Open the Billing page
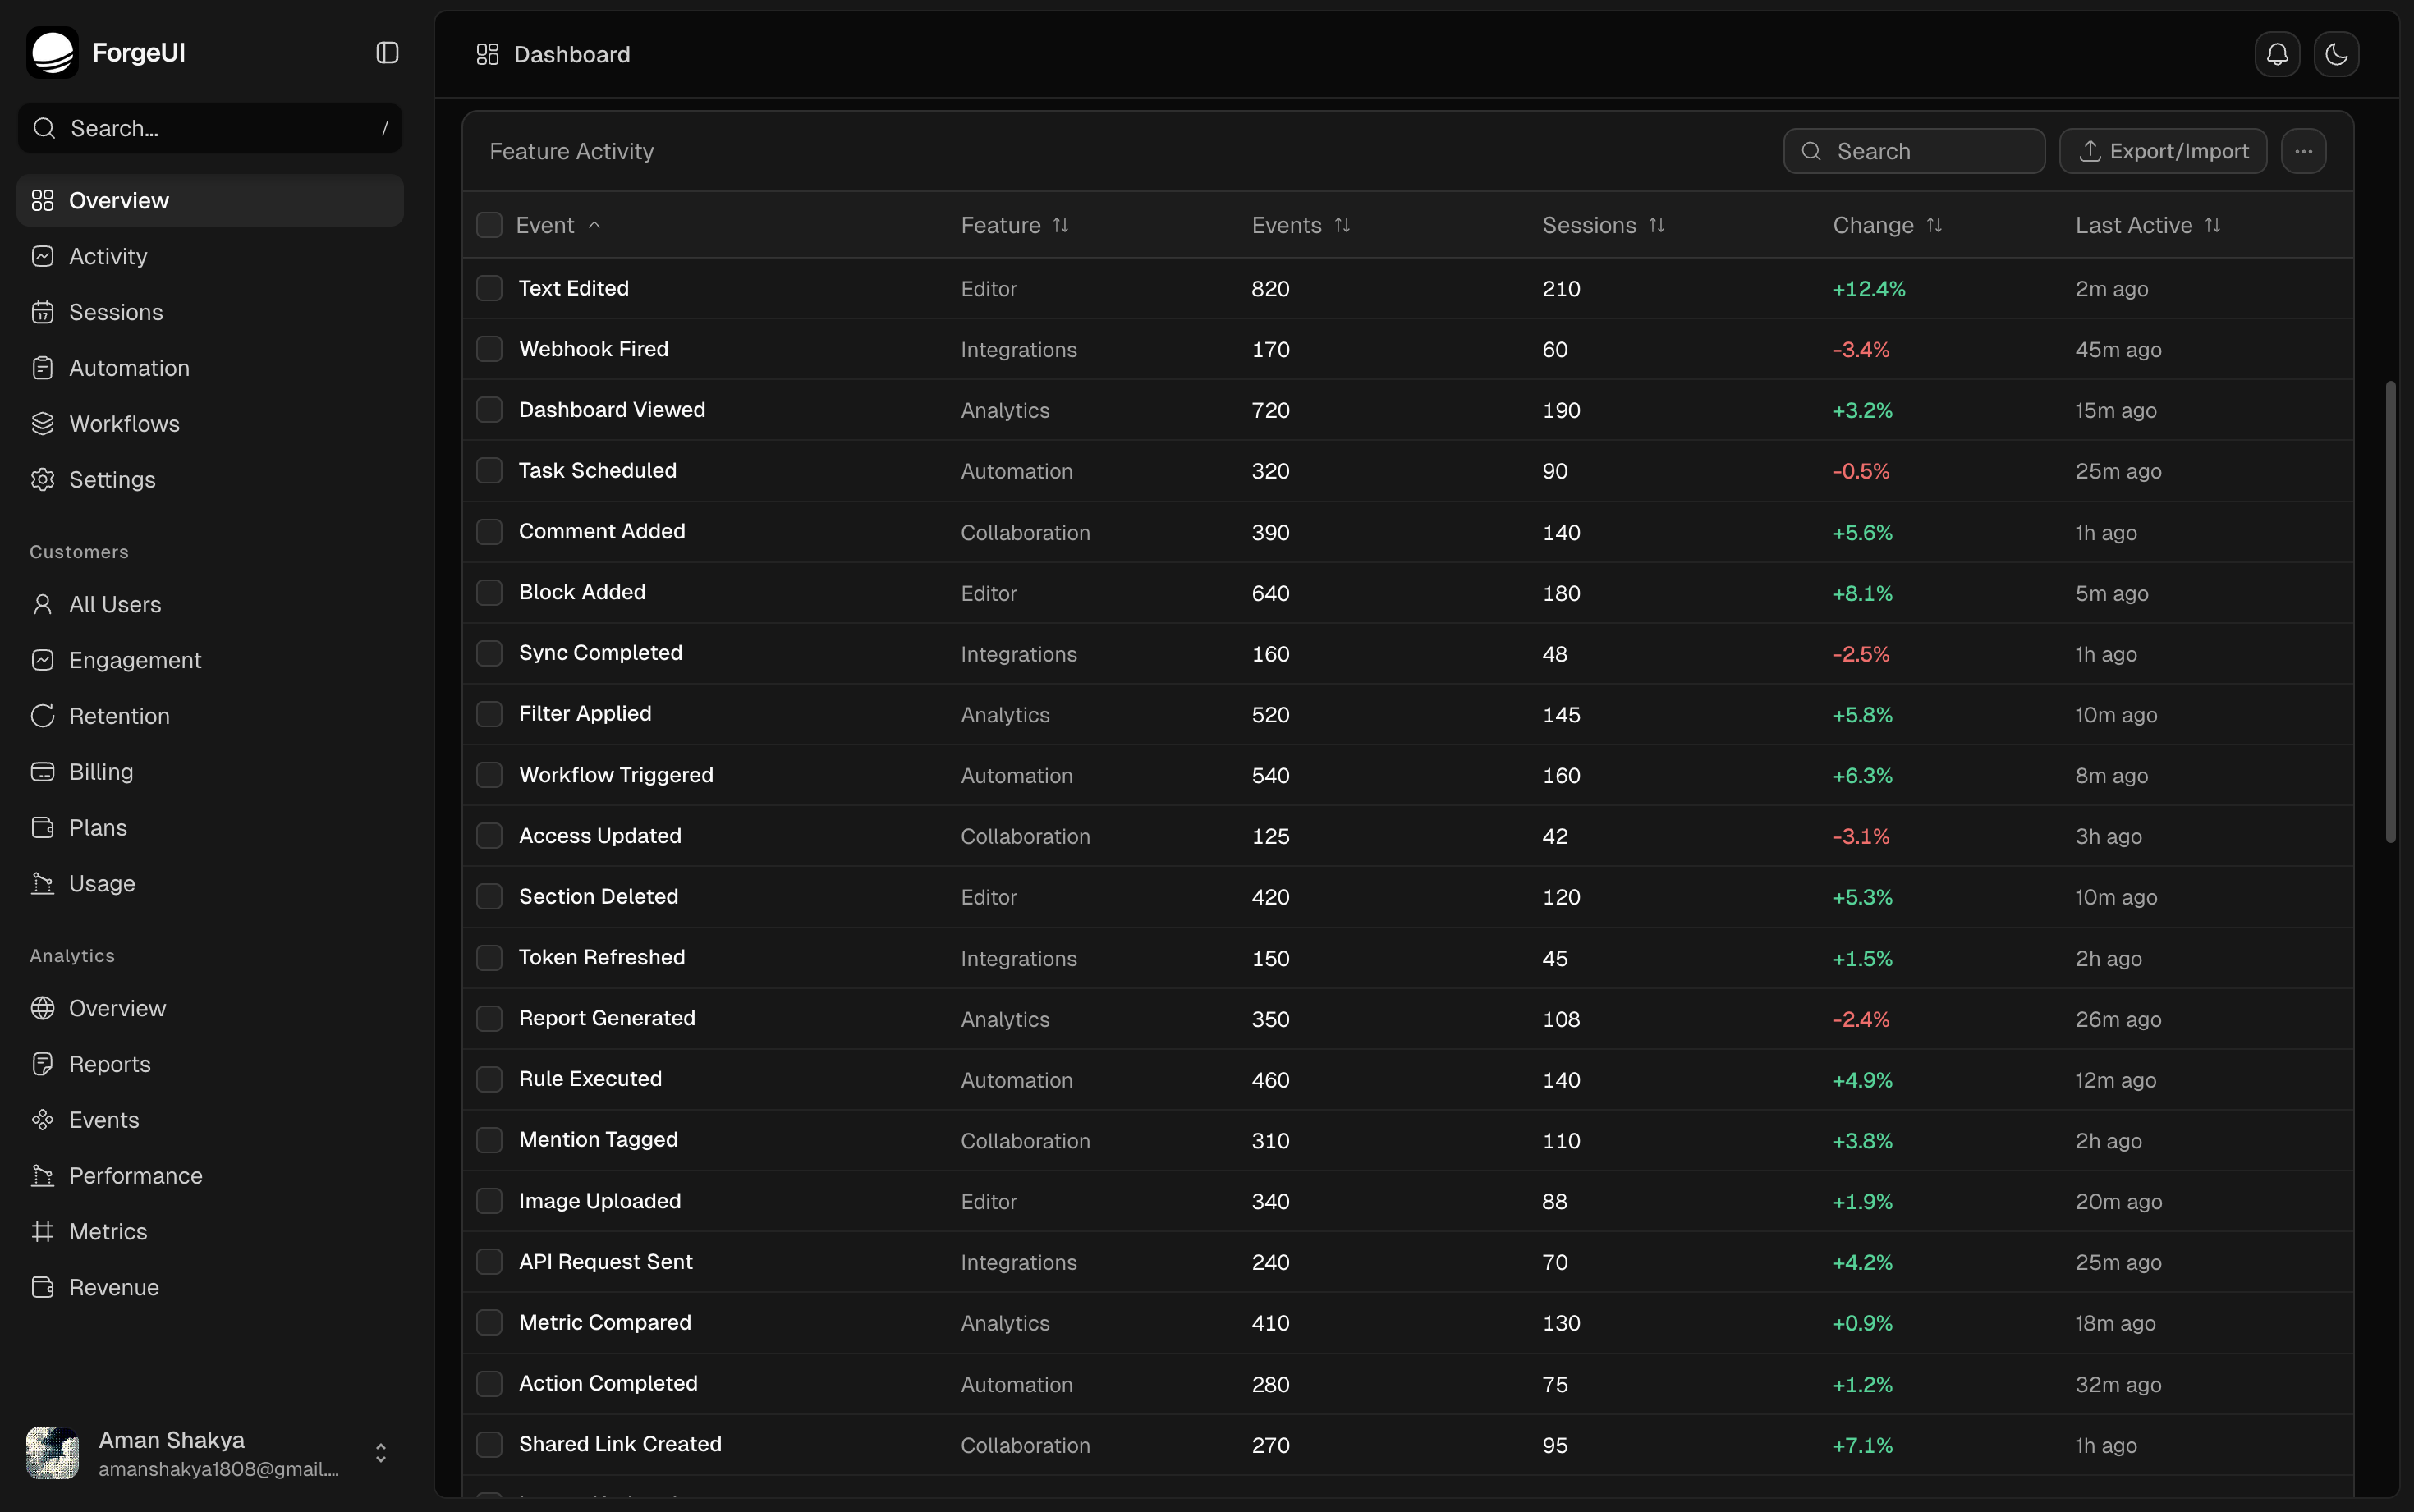This screenshot has height=1512, width=2414. (101, 771)
